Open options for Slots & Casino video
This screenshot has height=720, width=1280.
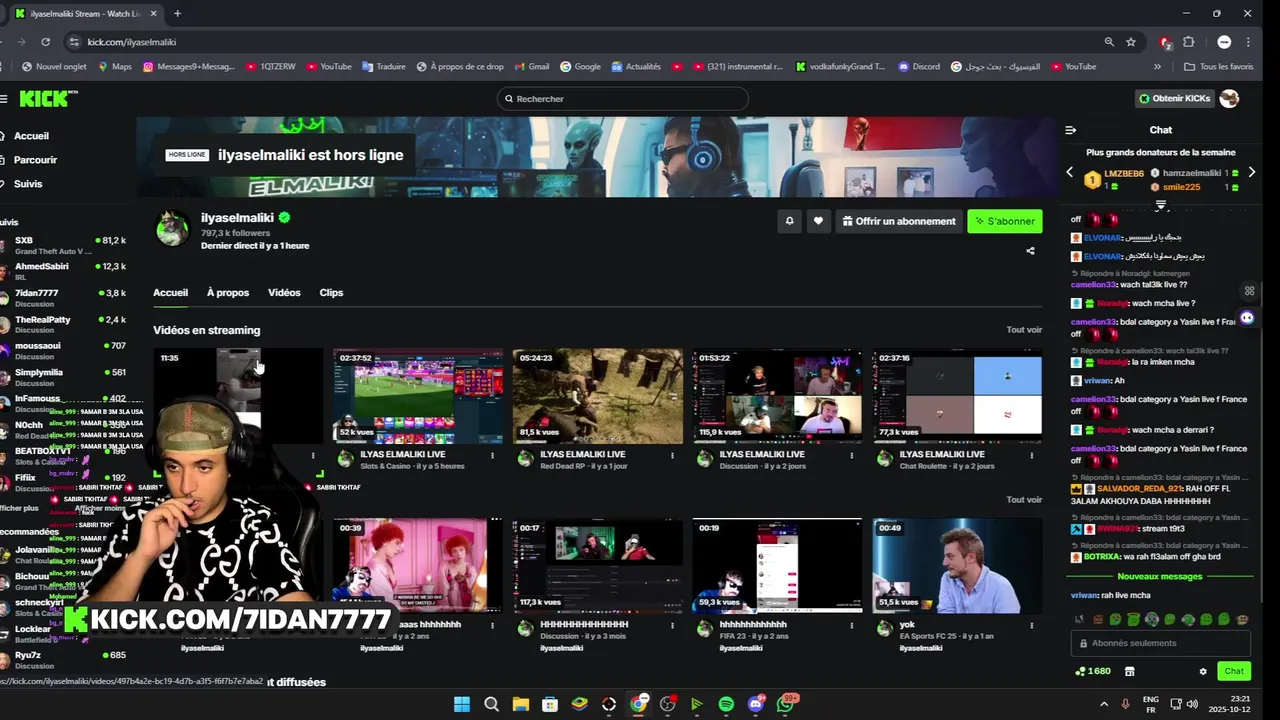point(492,455)
